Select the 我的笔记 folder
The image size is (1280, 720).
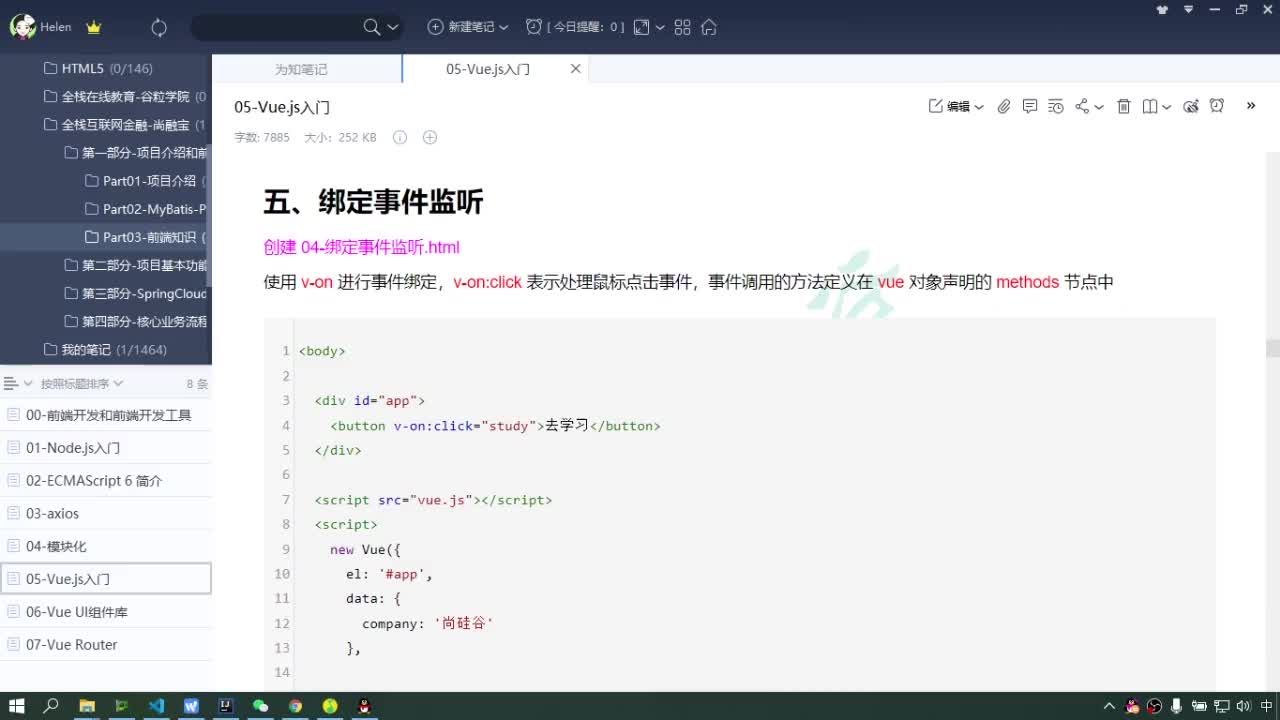pos(106,350)
